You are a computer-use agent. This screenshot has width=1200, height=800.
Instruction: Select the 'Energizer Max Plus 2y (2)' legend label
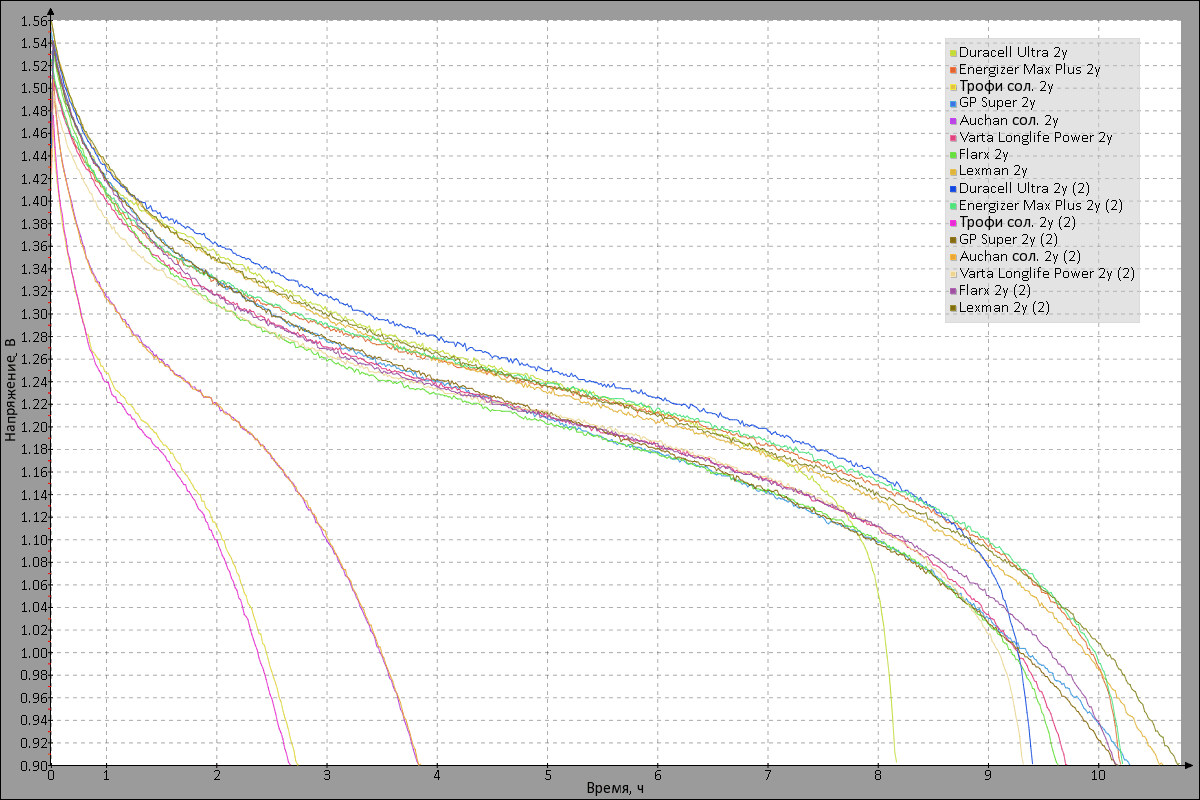click(x=1041, y=205)
